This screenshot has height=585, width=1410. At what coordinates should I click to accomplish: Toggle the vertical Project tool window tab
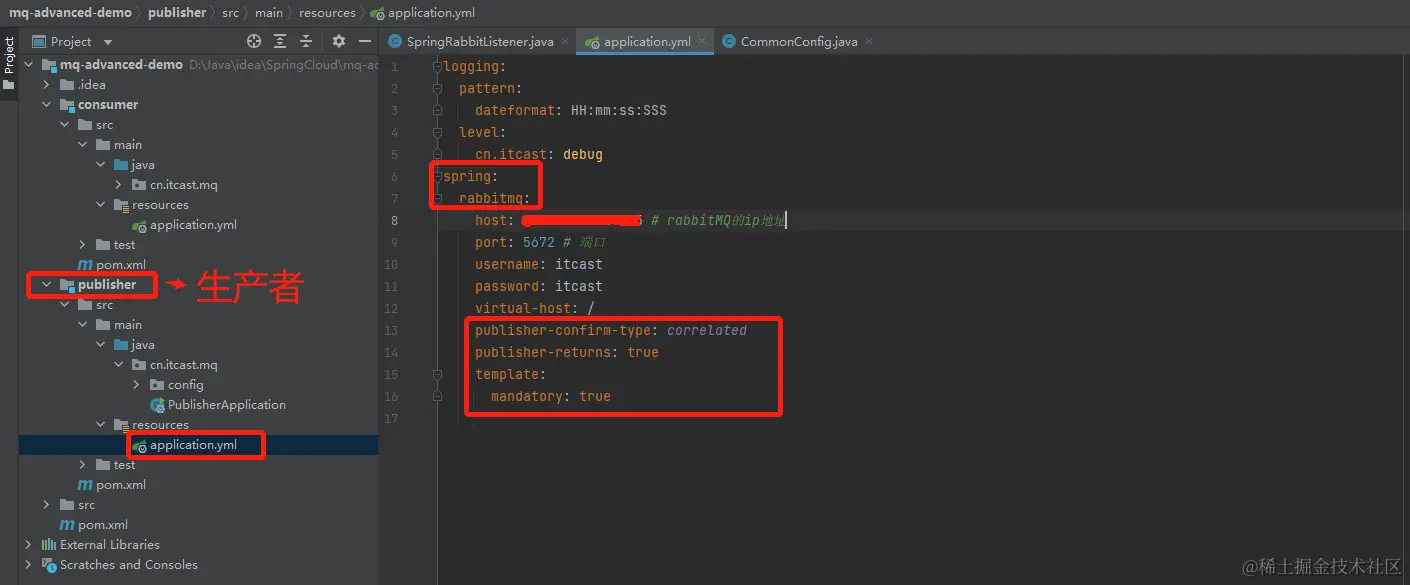point(9,63)
